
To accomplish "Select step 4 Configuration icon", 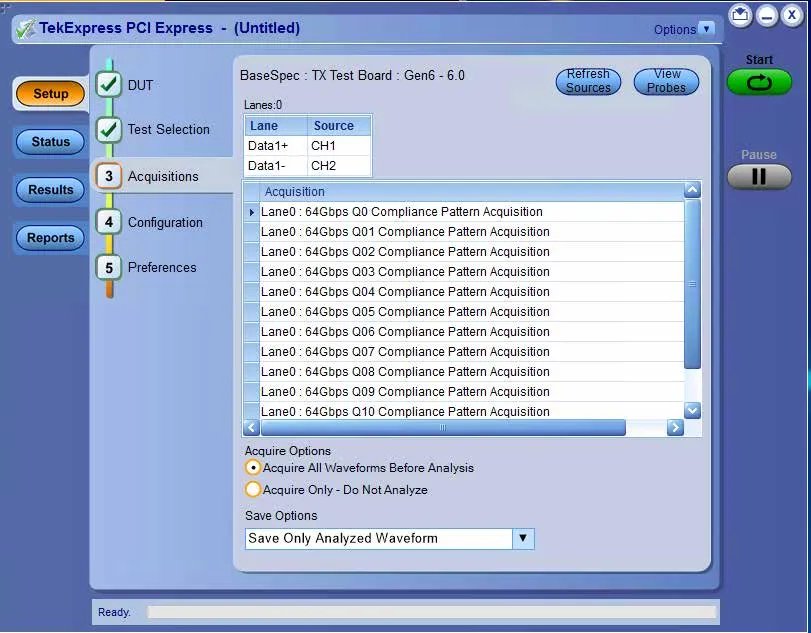I will (x=109, y=222).
